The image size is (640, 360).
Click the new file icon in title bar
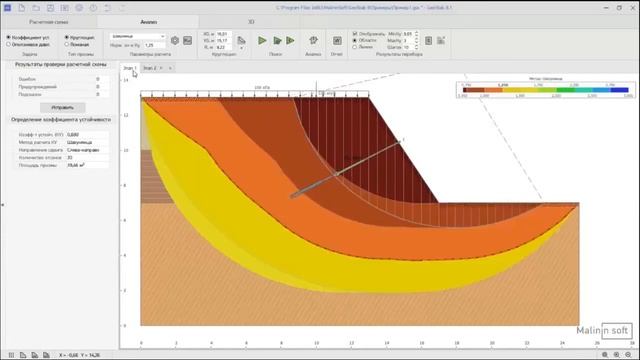[22, 8]
